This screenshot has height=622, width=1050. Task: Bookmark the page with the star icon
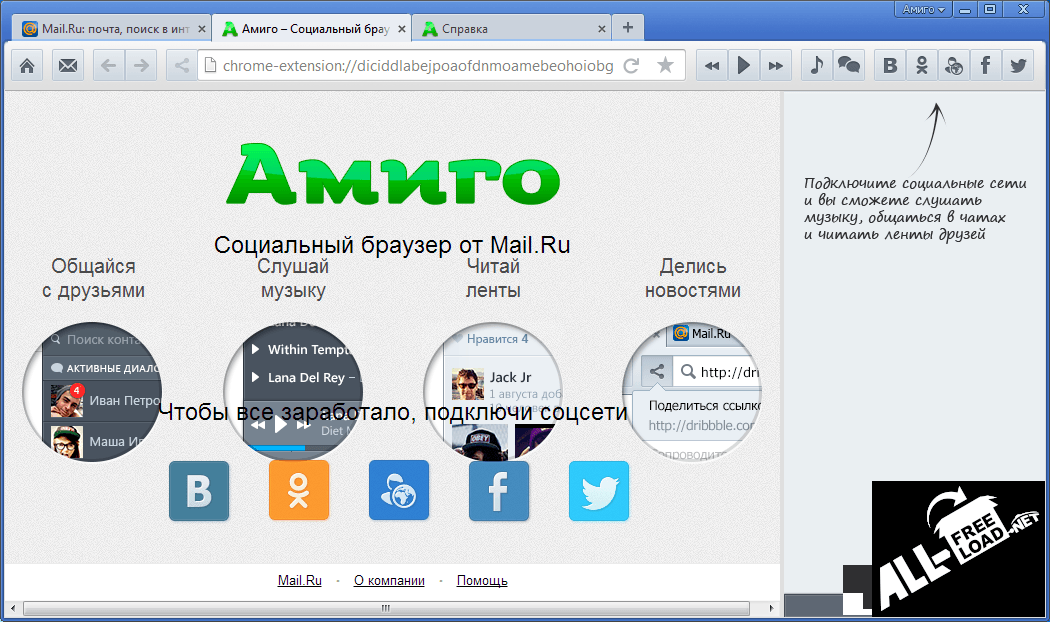665,66
